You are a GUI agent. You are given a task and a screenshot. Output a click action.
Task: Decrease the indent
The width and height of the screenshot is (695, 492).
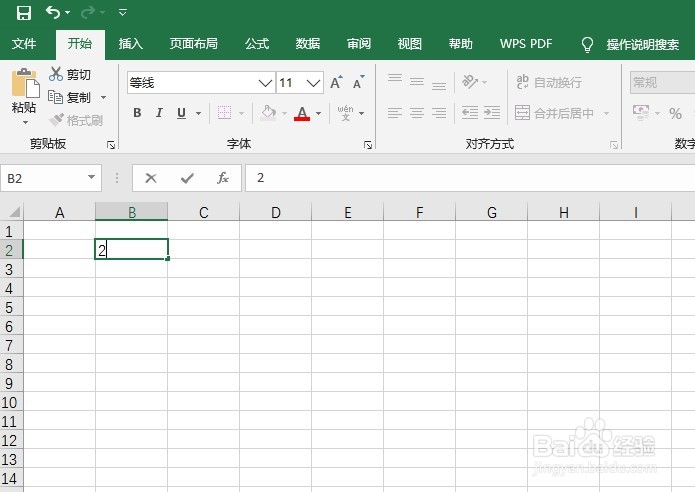point(470,113)
